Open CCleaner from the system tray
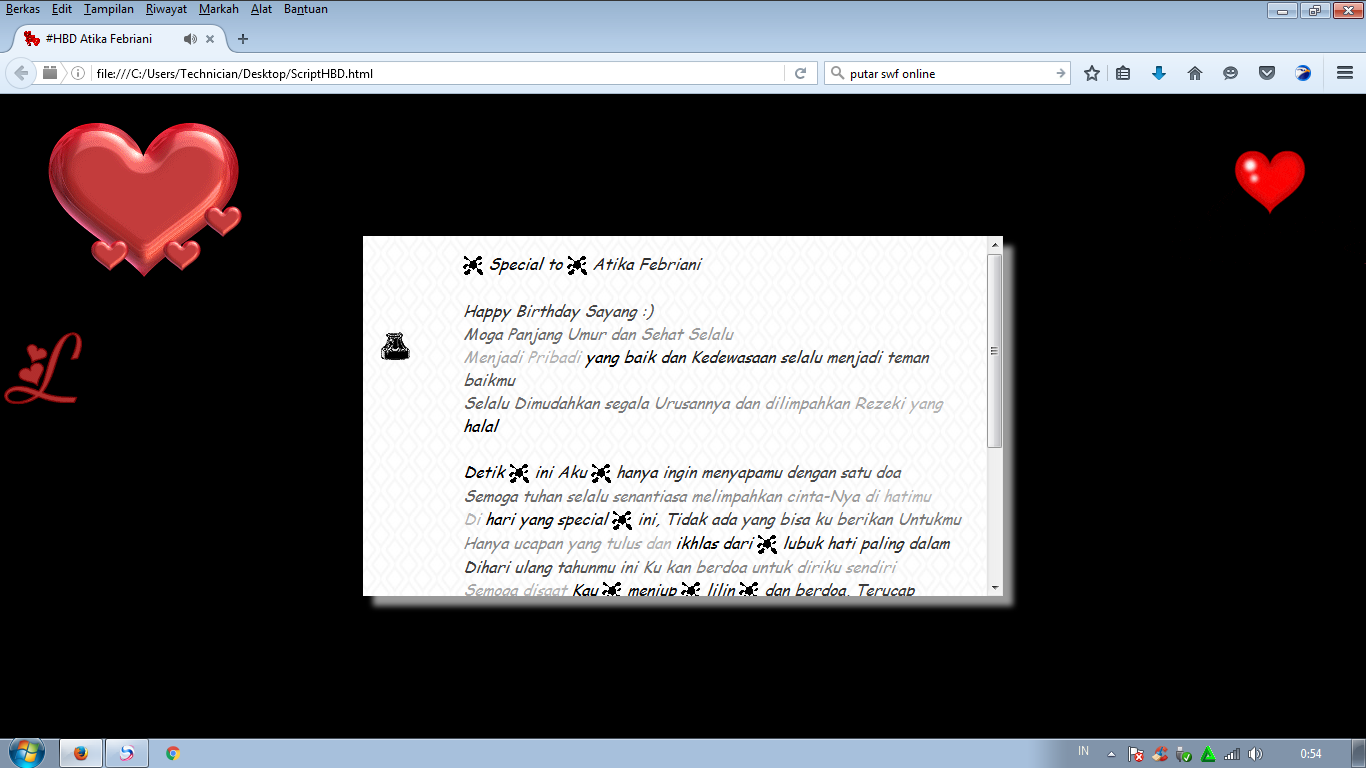Screen dimensions: 1366x768 pos(1160,753)
